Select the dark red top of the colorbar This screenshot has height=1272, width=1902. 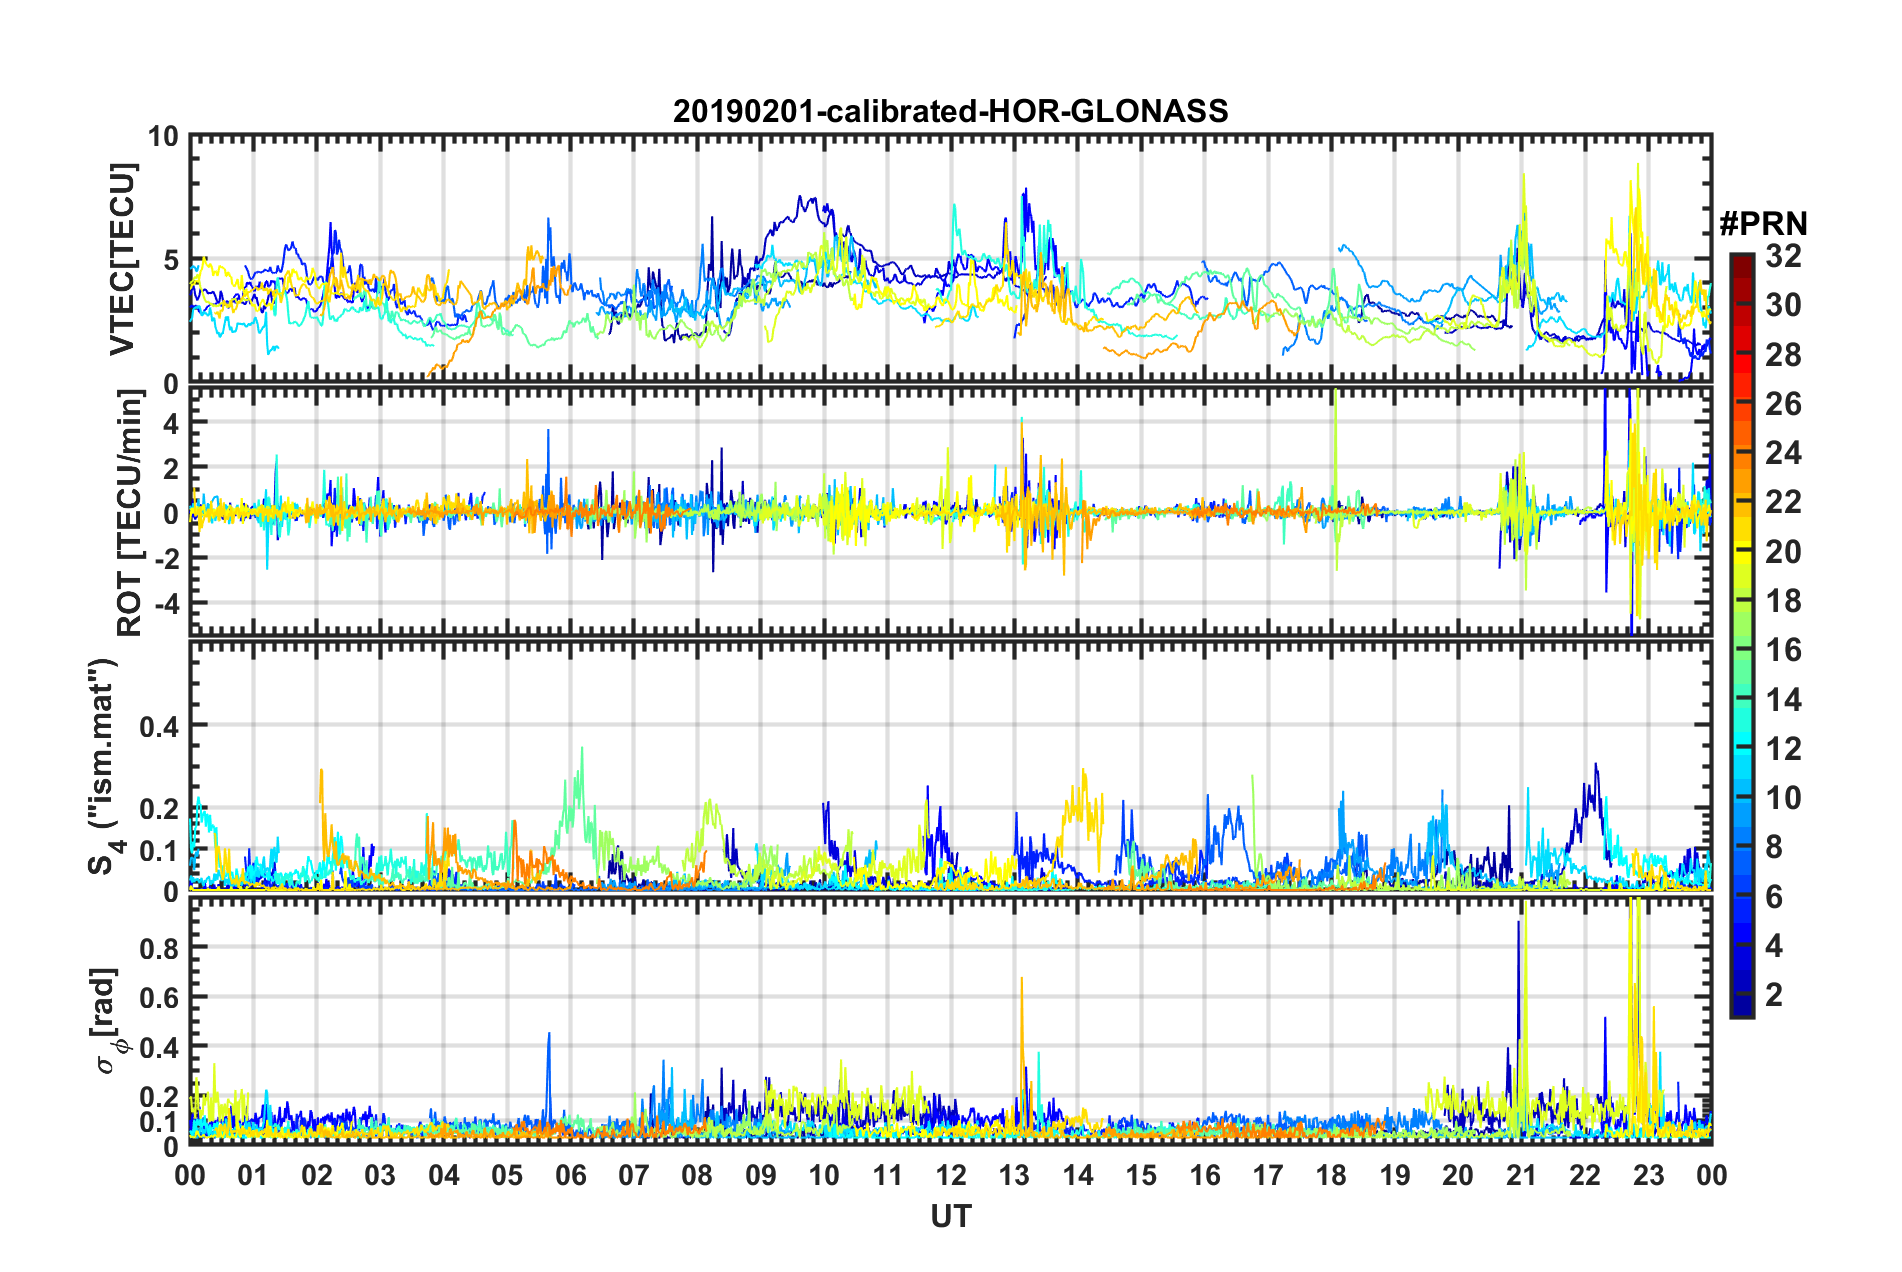point(1741,264)
